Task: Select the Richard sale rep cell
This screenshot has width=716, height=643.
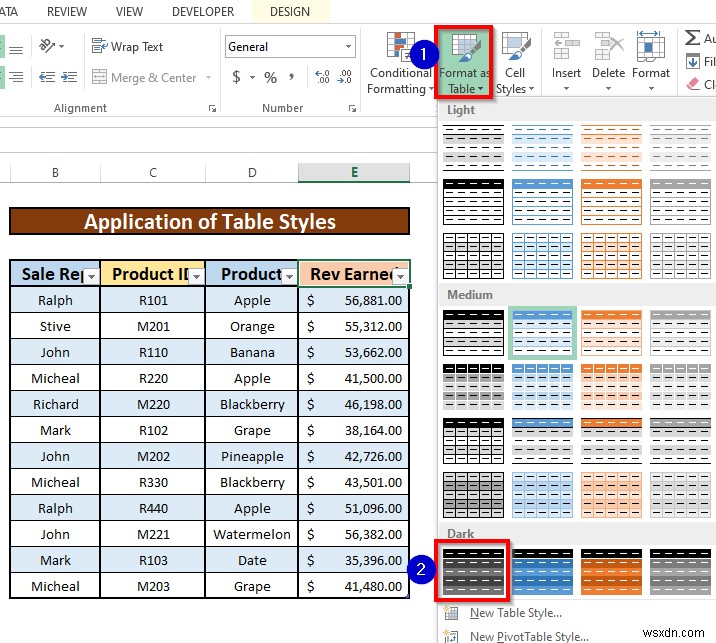Action: tap(55, 404)
